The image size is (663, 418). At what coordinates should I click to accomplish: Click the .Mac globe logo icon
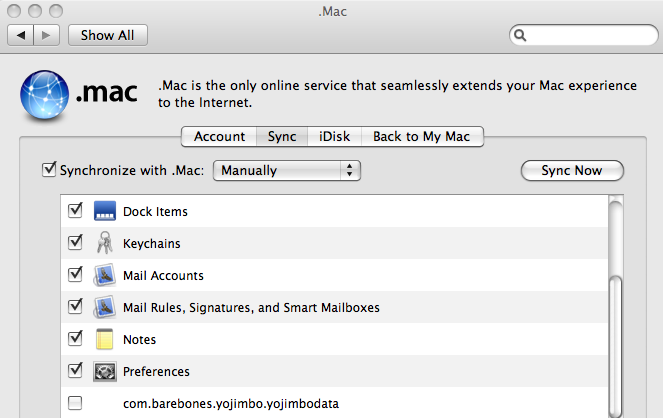(42, 95)
